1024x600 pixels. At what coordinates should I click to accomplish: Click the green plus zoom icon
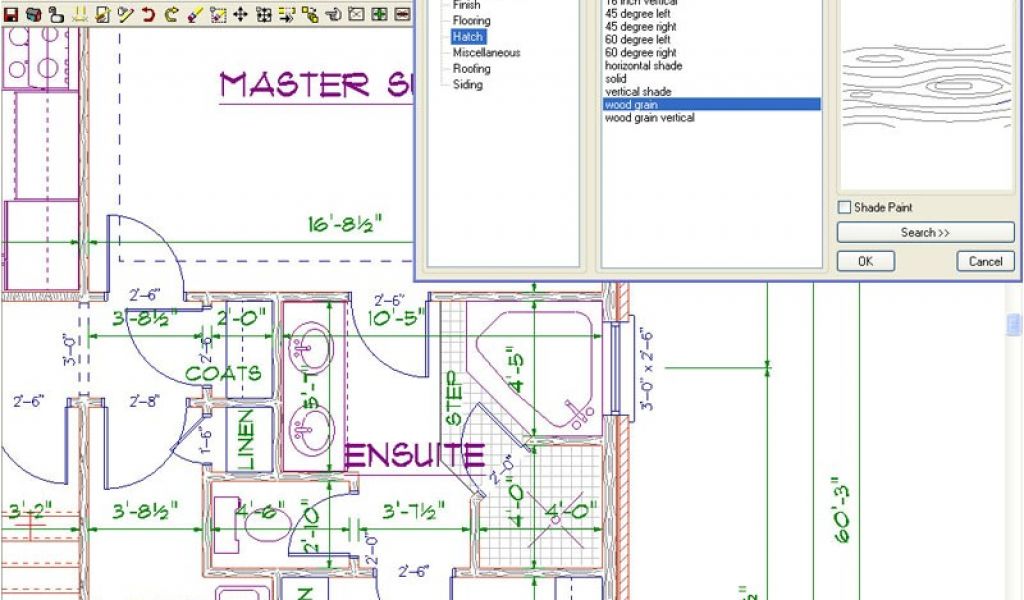coord(379,15)
